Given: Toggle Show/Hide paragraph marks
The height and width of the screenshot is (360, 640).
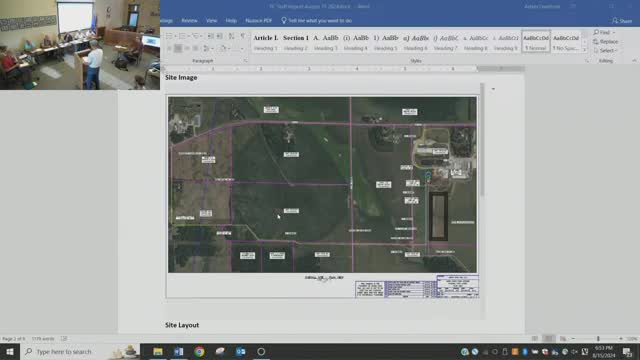Looking at the screenshot, I should pos(243,36).
